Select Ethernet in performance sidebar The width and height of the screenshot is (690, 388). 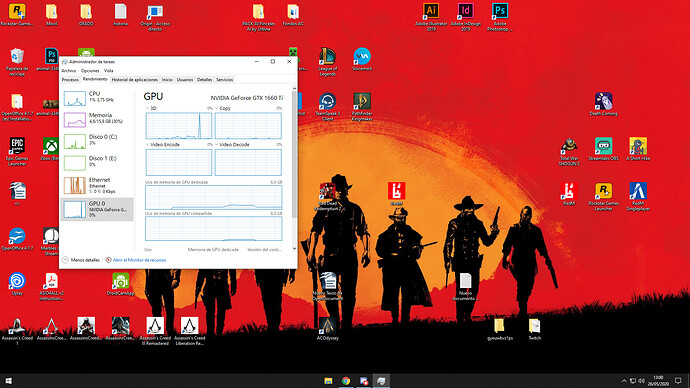pos(97,185)
